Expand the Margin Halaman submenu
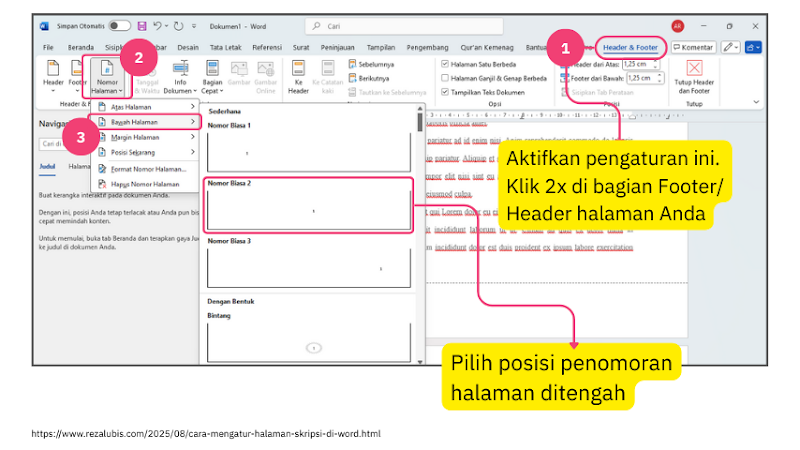This screenshot has height=450, width=800. click(x=145, y=137)
